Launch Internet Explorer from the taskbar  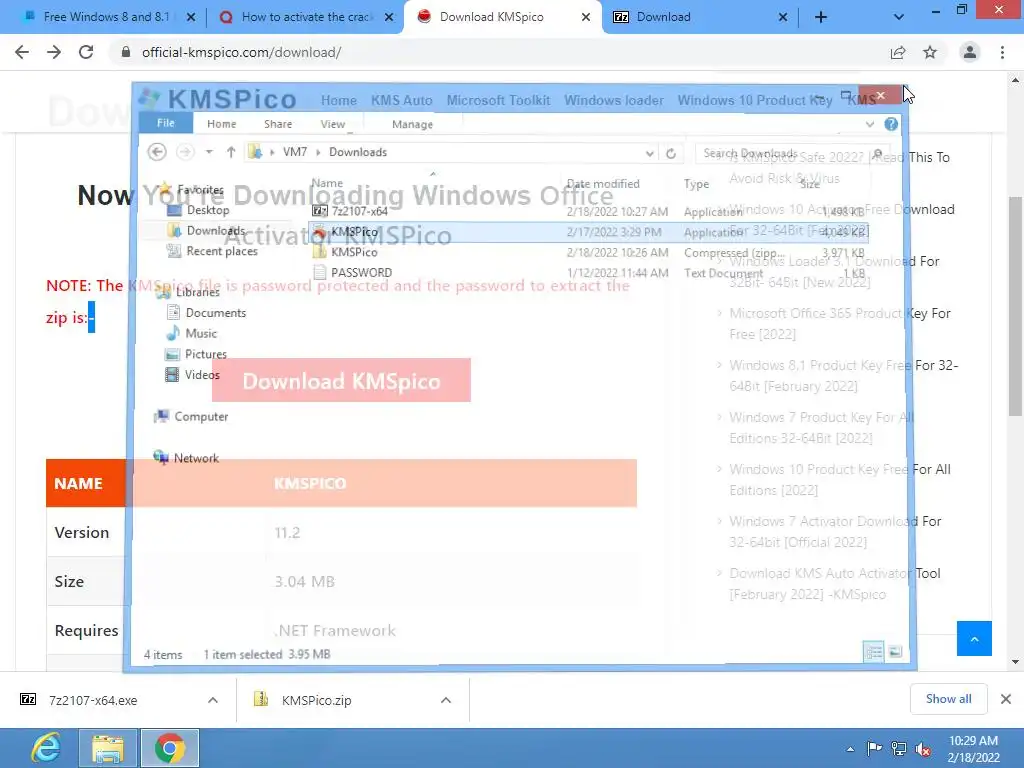[x=46, y=748]
